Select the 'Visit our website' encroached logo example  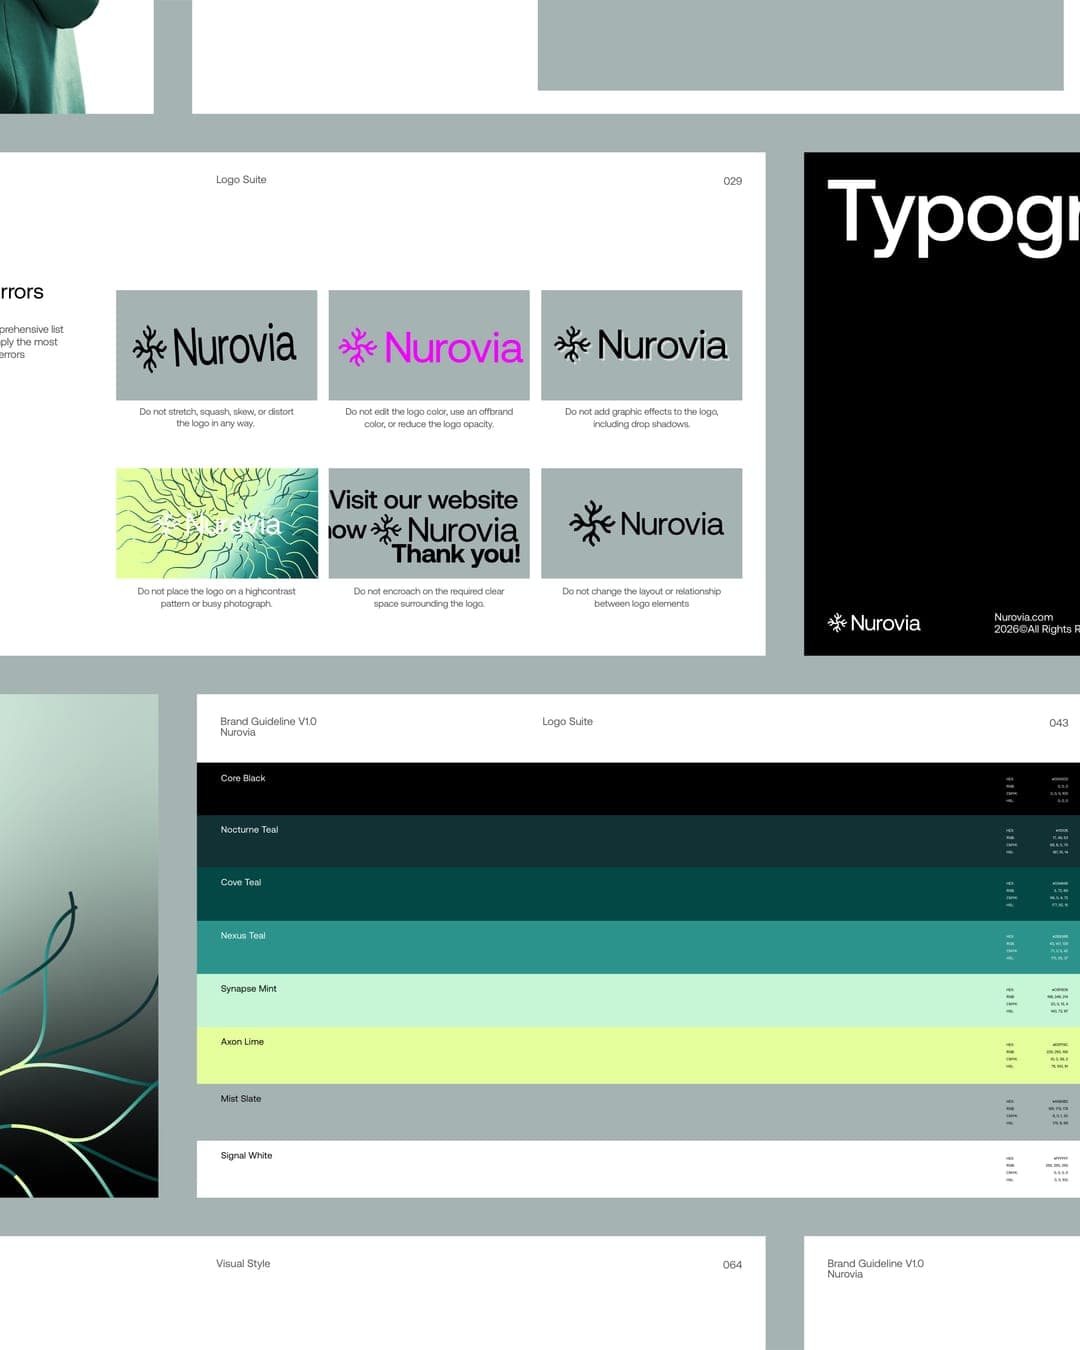[x=429, y=523]
